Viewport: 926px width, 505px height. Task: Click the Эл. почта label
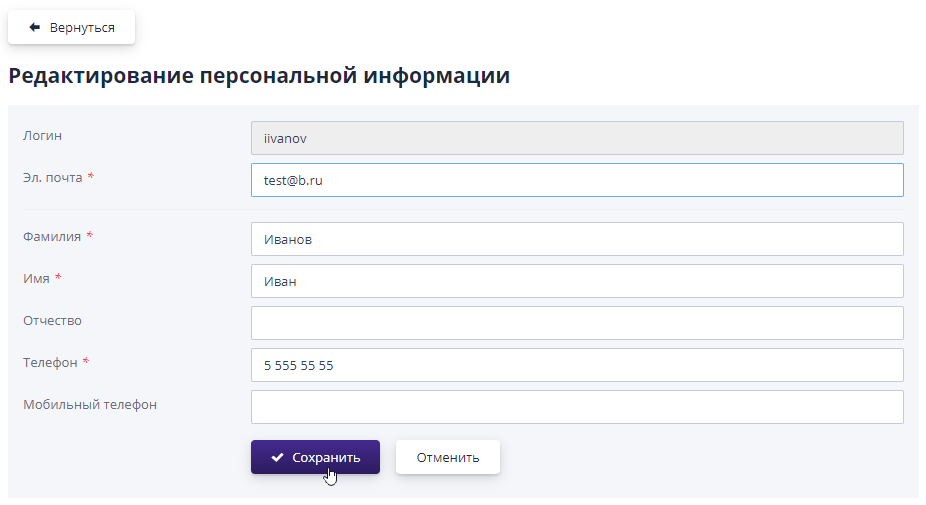[x=53, y=177]
